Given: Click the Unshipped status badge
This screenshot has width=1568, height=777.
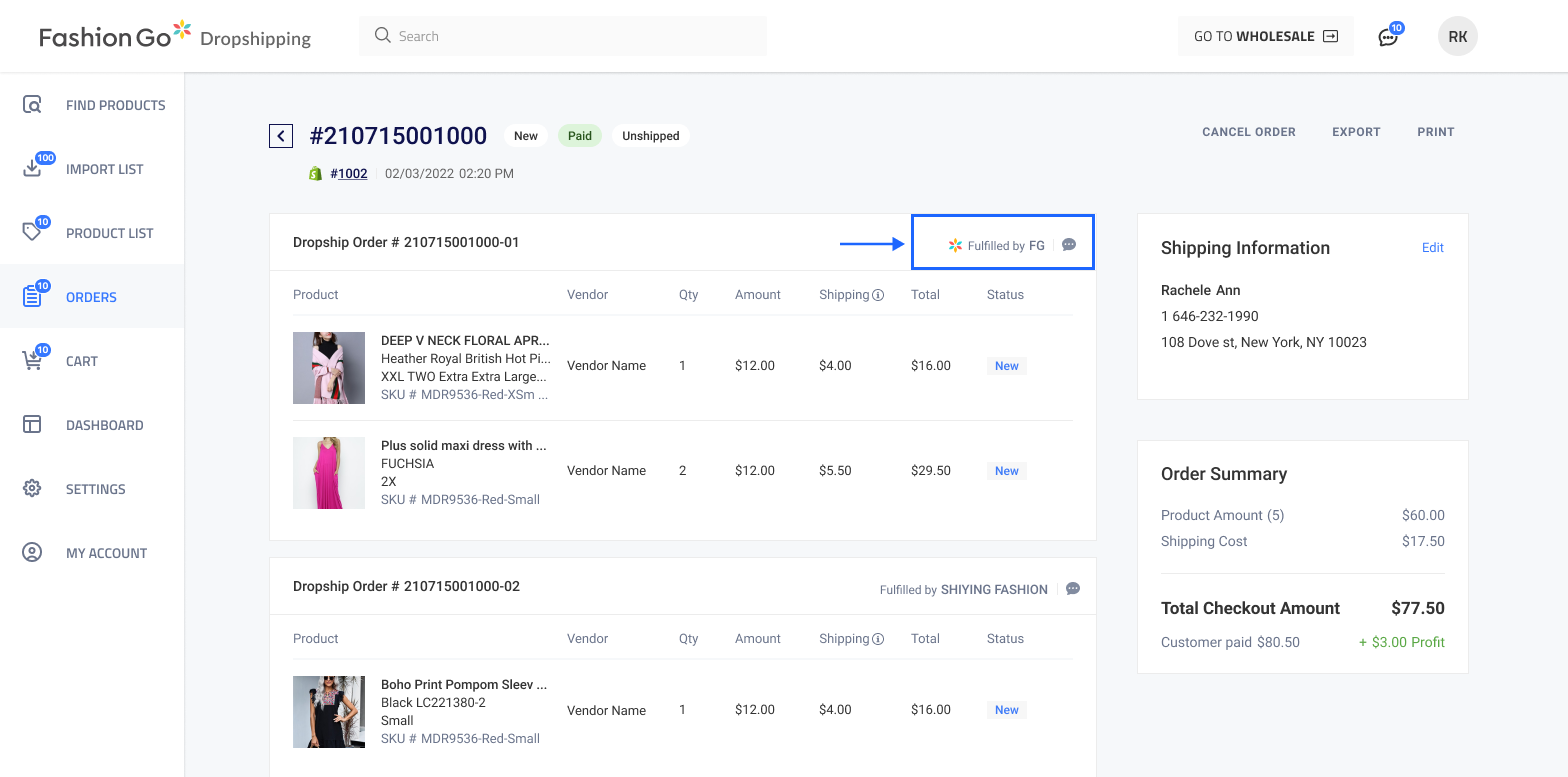Looking at the screenshot, I should 651,136.
